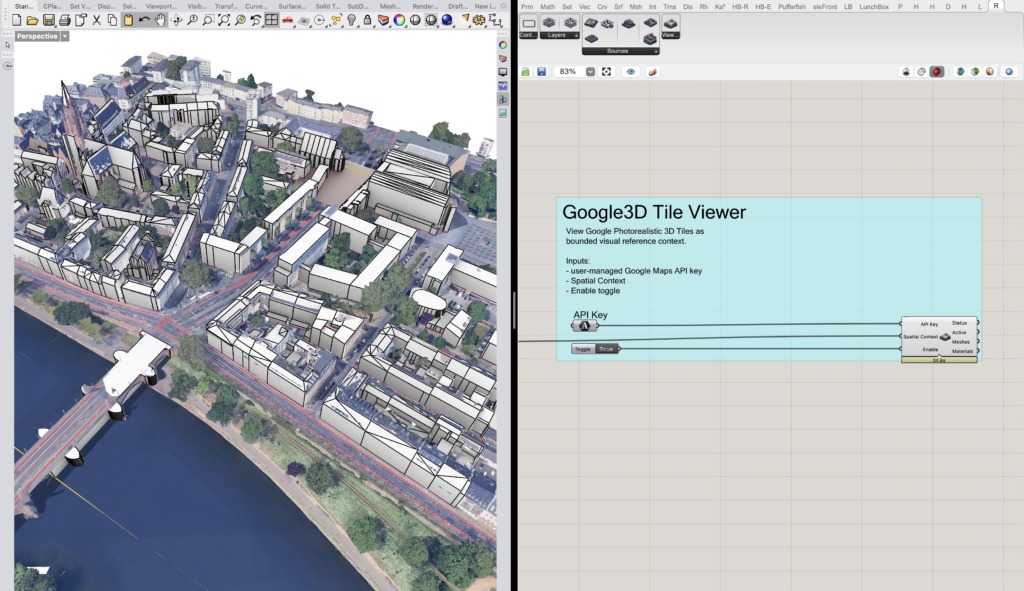The image size is (1024, 591).
Task: Click the Paste clipboard icon
Action: pos(129,20)
